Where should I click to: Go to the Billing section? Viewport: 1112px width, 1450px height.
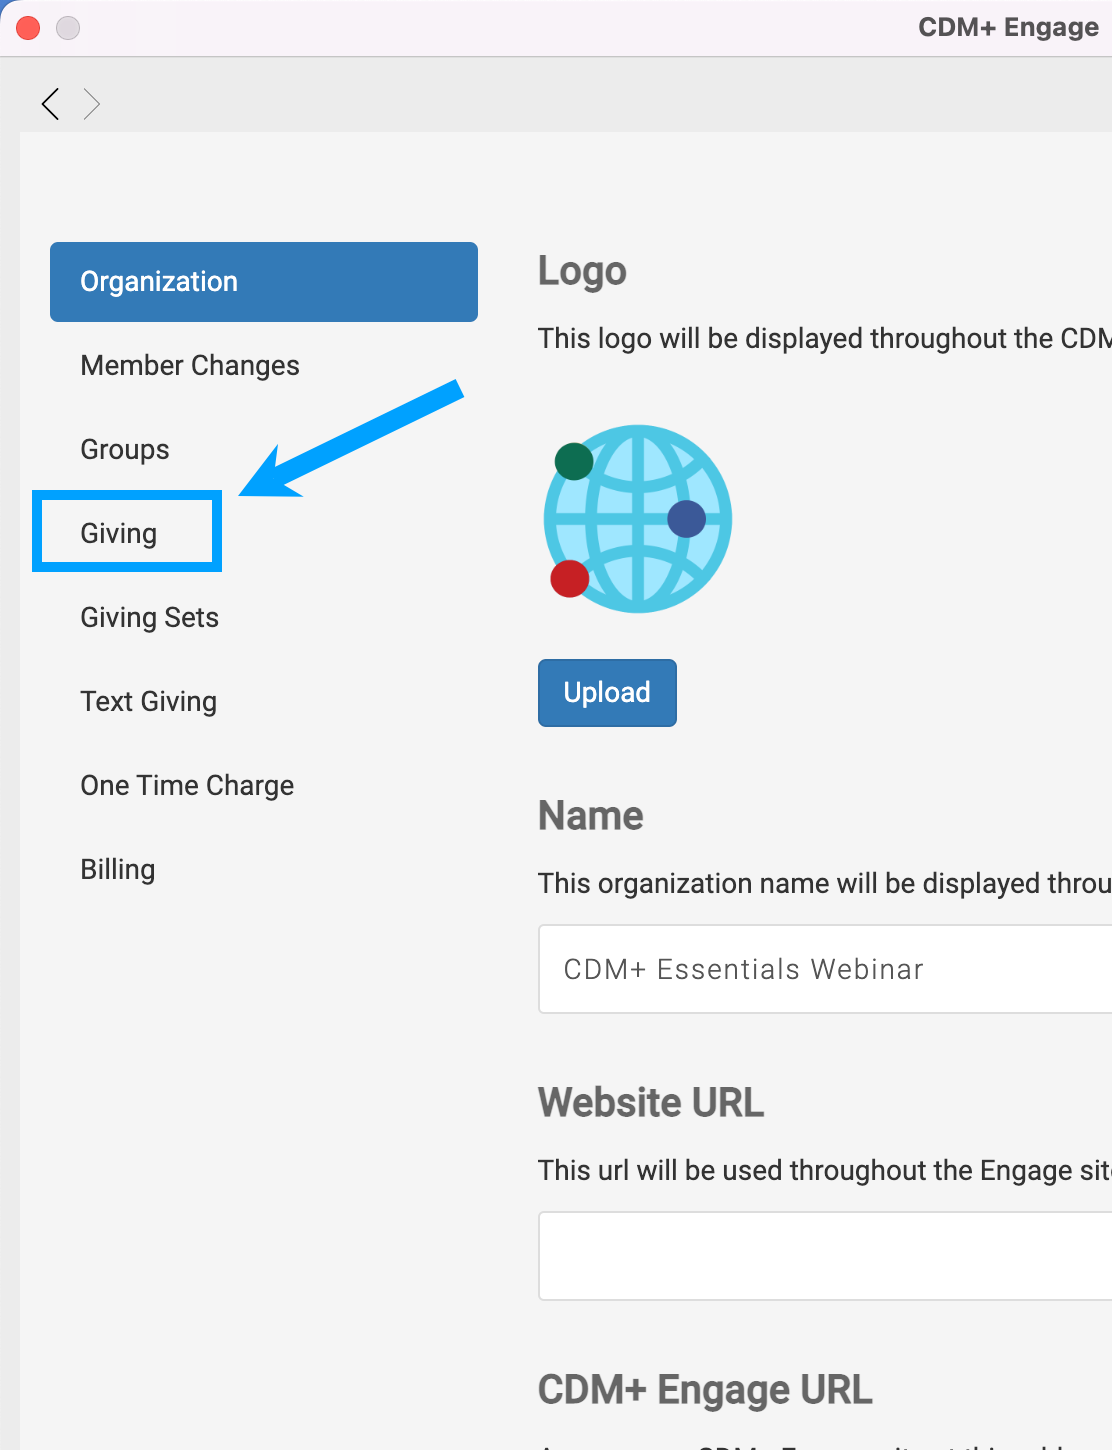[118, 870]
